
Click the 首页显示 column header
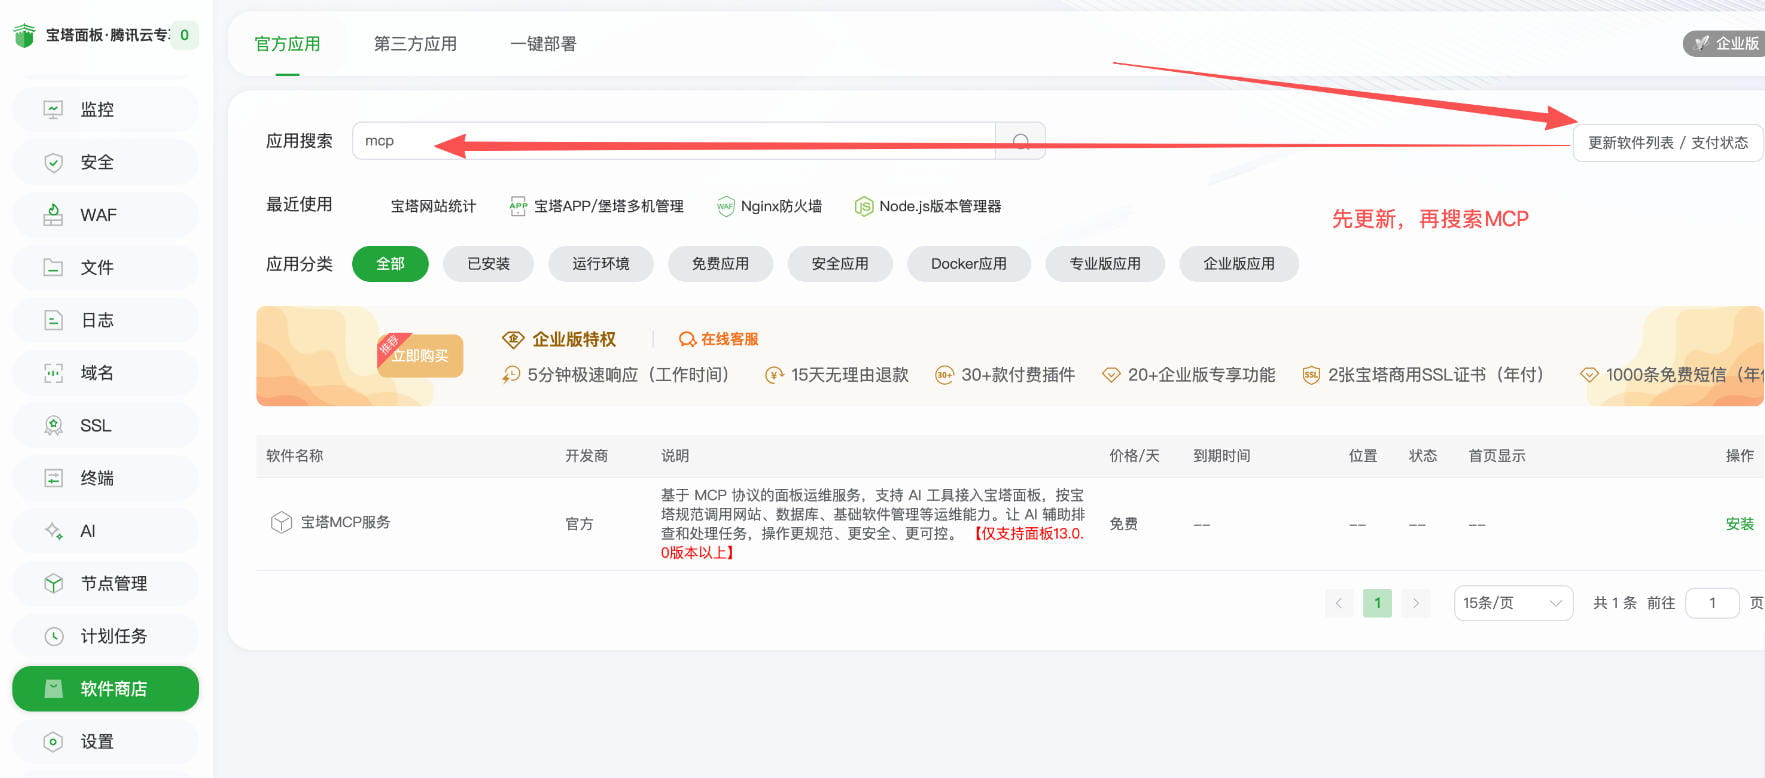coord(1497,456)
